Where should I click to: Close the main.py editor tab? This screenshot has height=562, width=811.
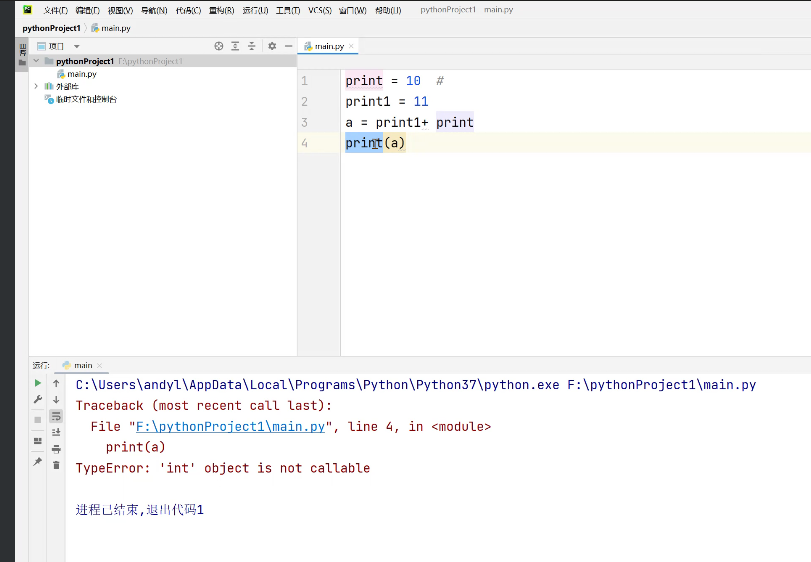click(352, 46)
